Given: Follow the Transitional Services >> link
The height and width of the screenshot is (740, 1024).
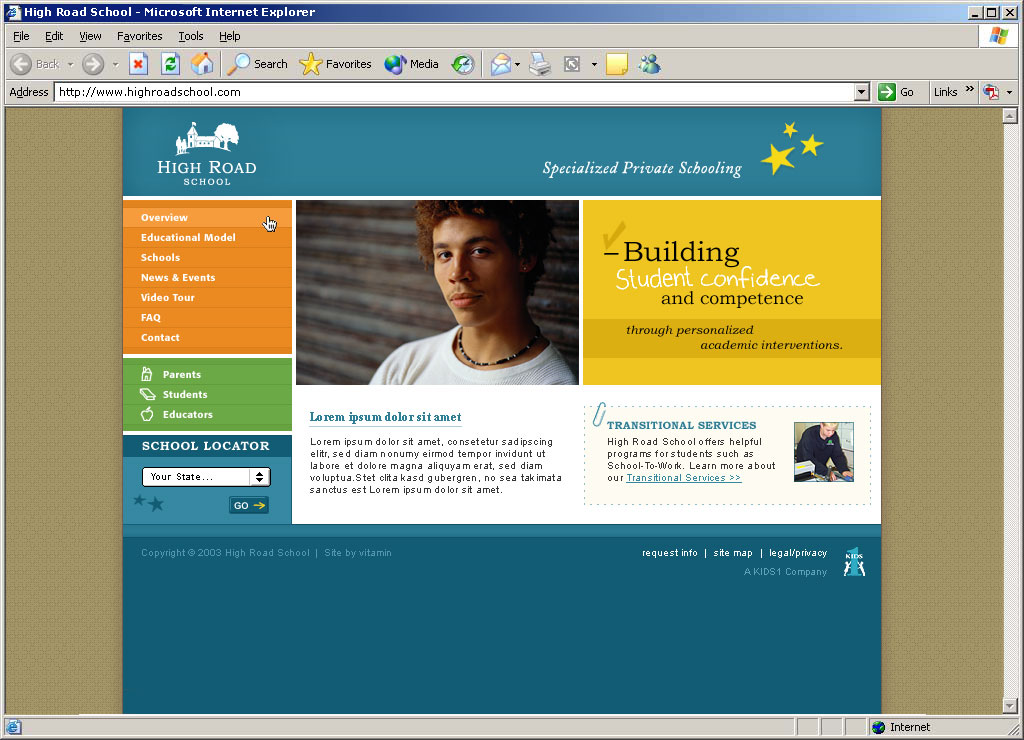Looking at the screenshot, I should point(683,478).
